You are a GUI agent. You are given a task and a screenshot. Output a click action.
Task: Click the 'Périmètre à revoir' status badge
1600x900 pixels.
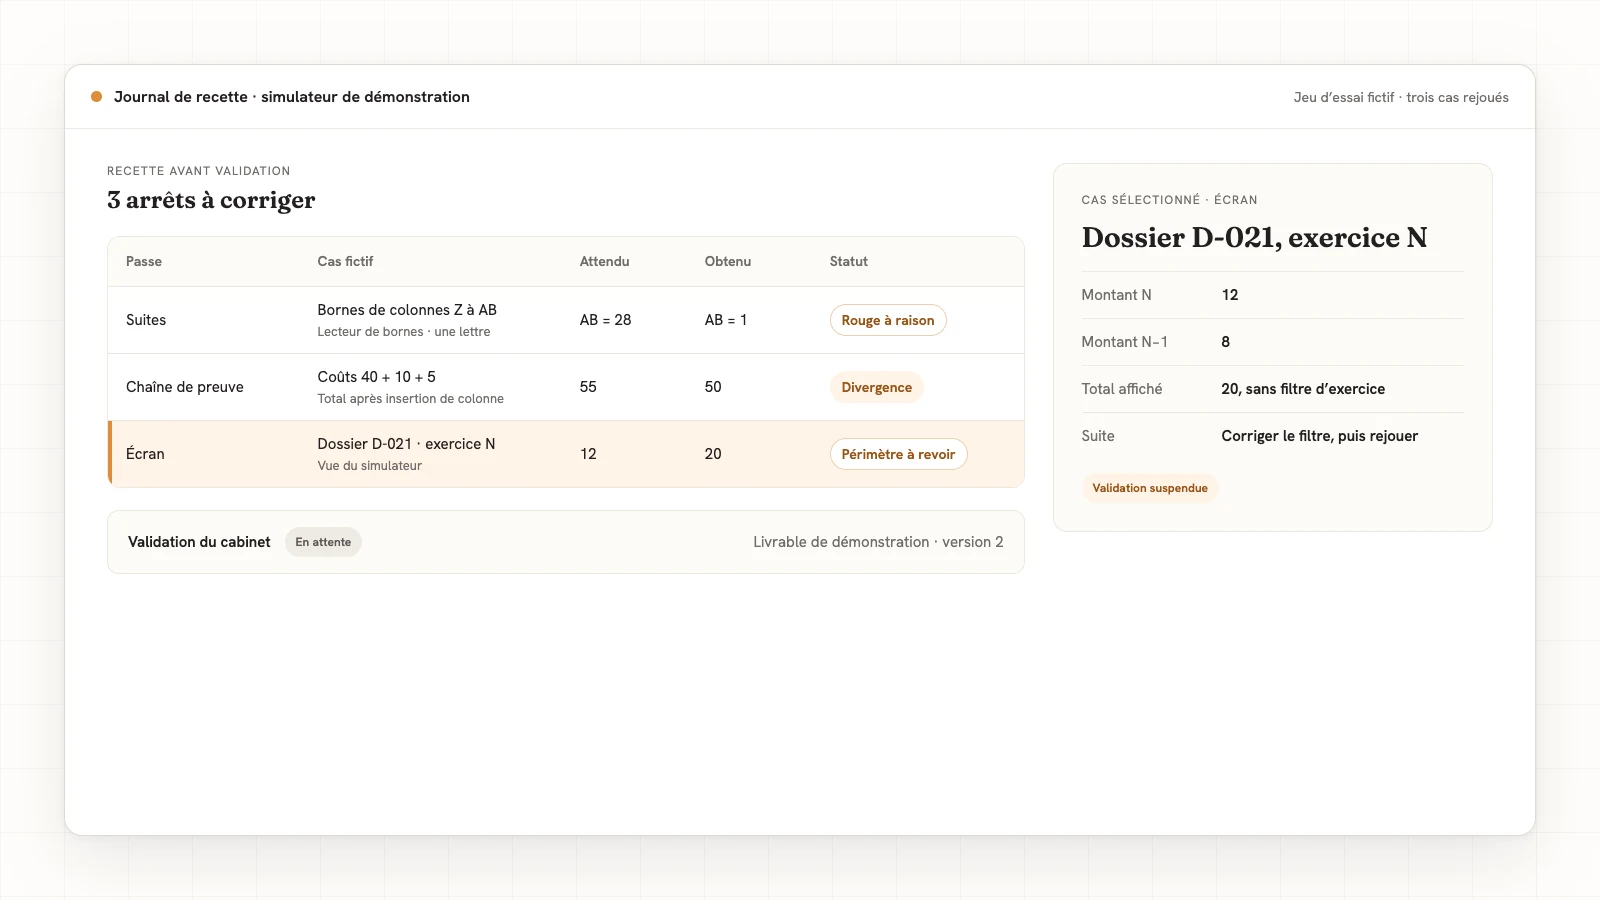898,454
